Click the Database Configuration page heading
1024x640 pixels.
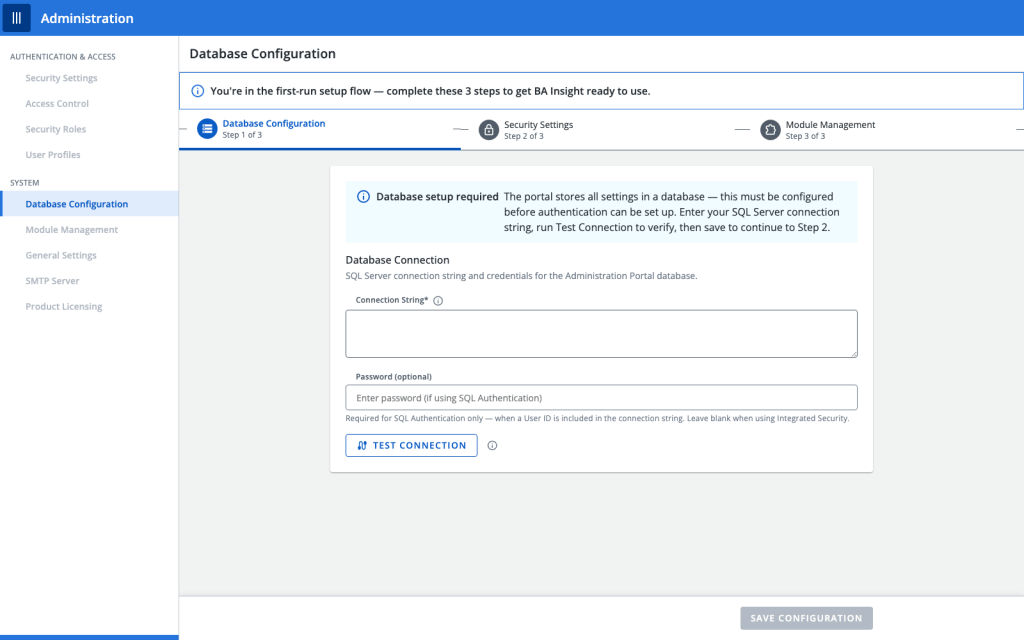263,54
